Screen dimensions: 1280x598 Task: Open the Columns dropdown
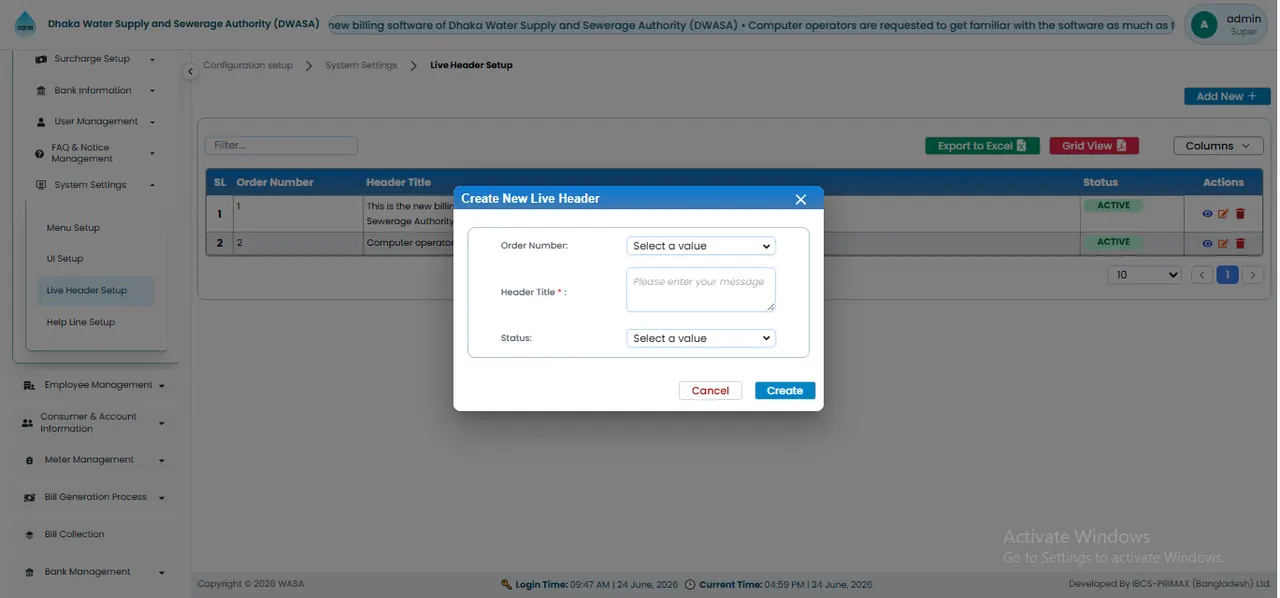click(x=1218, y=146)
